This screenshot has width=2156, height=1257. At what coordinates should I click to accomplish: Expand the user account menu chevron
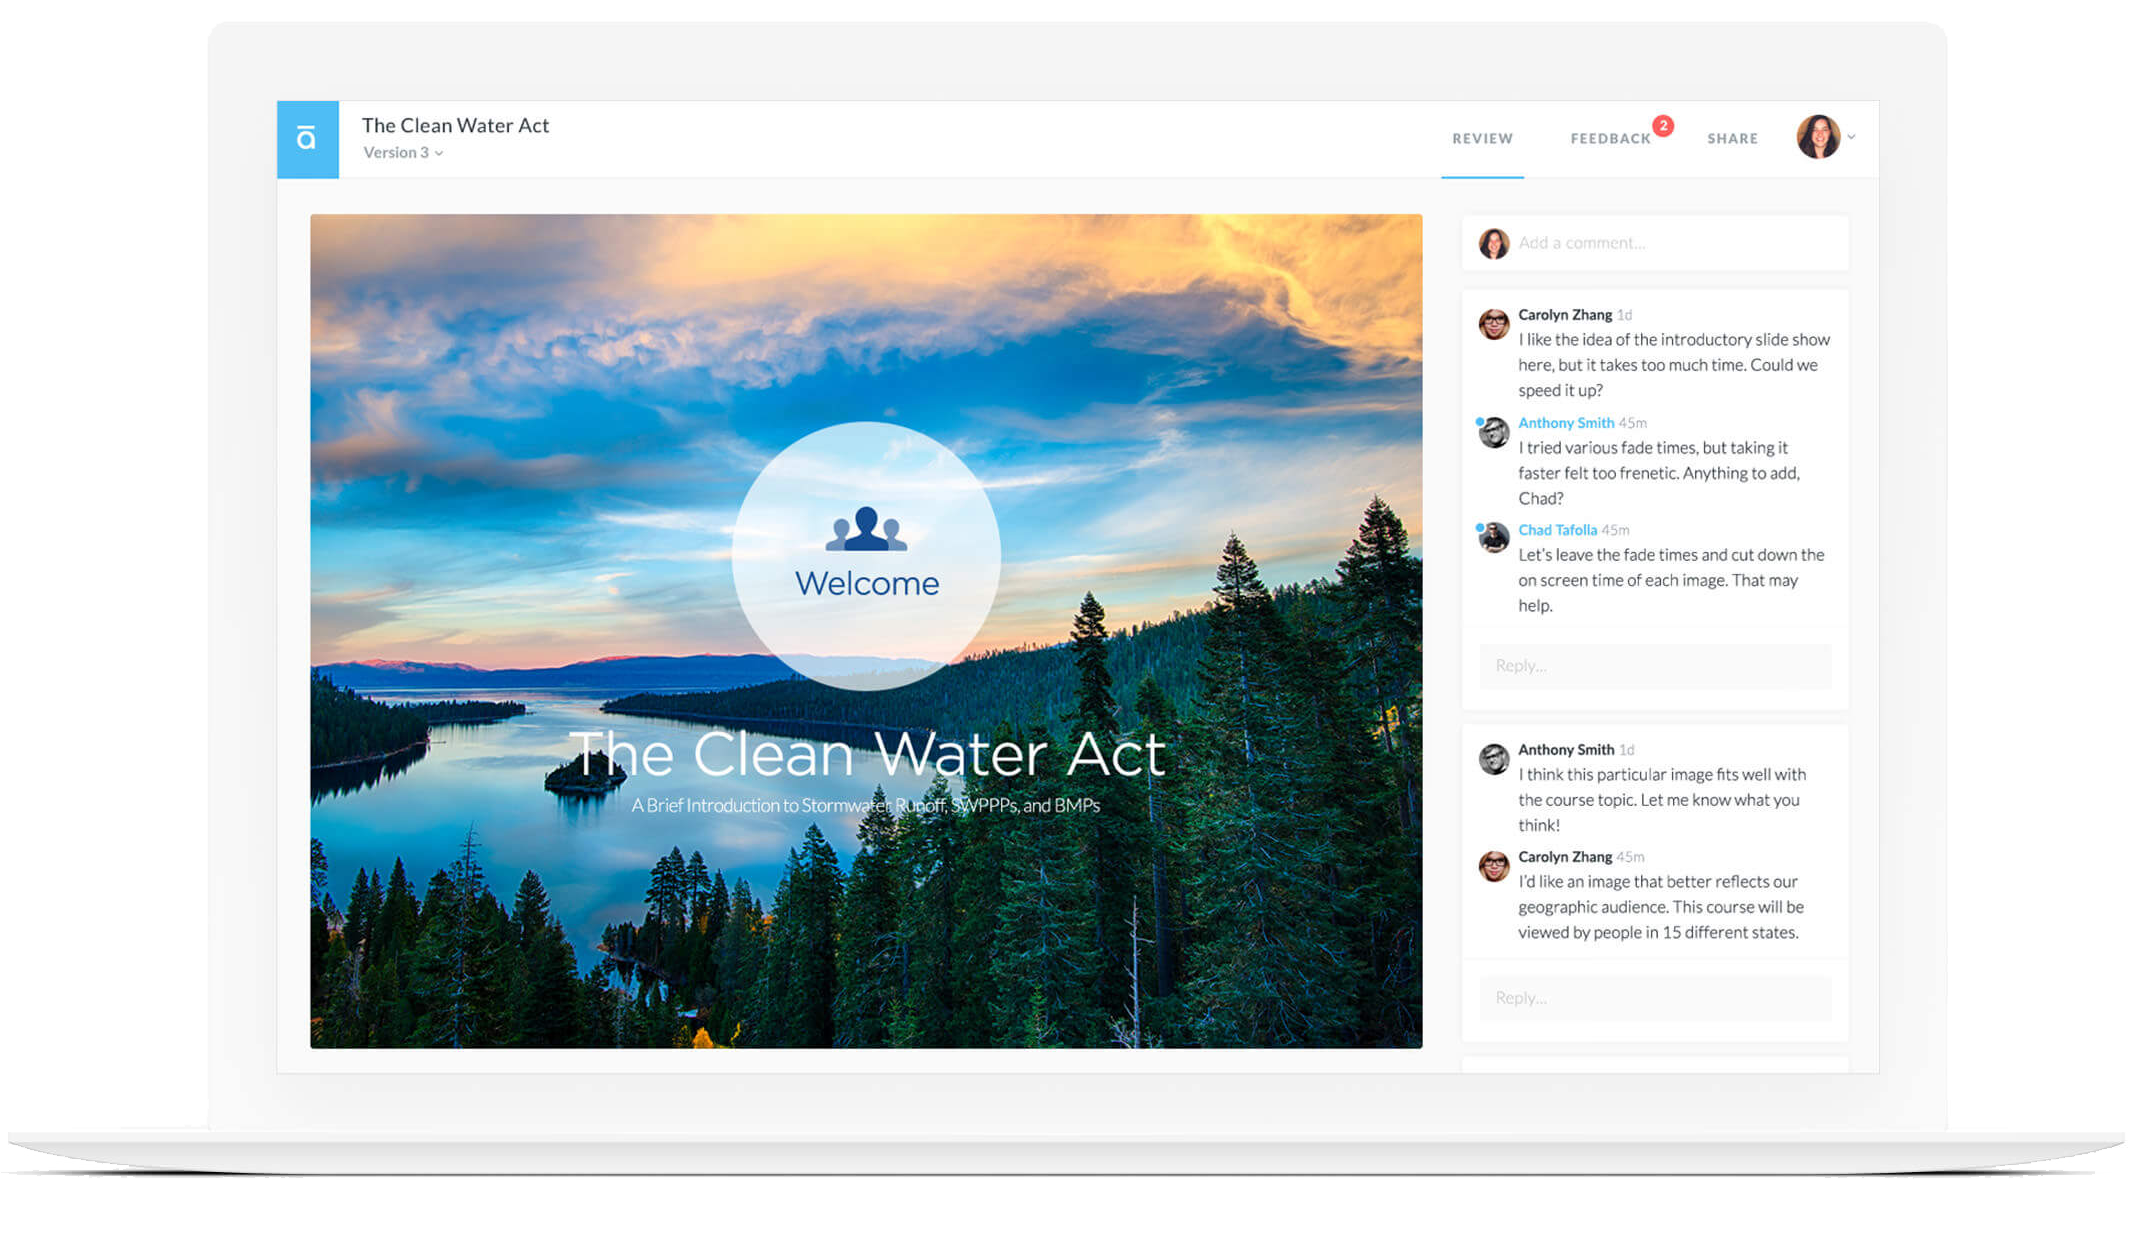point(1851,137)
